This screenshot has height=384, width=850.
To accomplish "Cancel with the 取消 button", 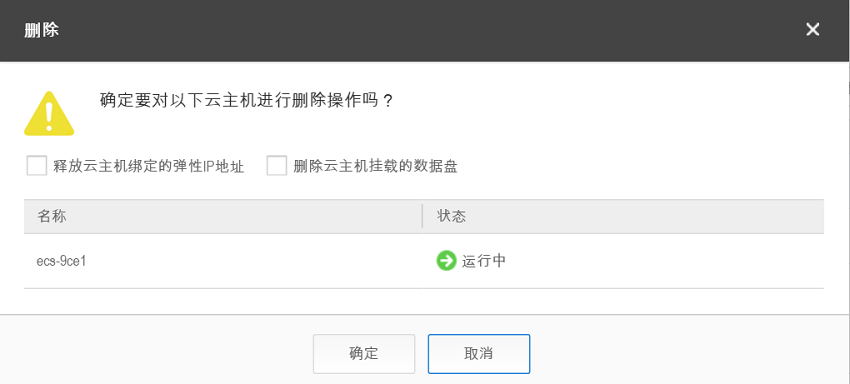I will 479,354.
